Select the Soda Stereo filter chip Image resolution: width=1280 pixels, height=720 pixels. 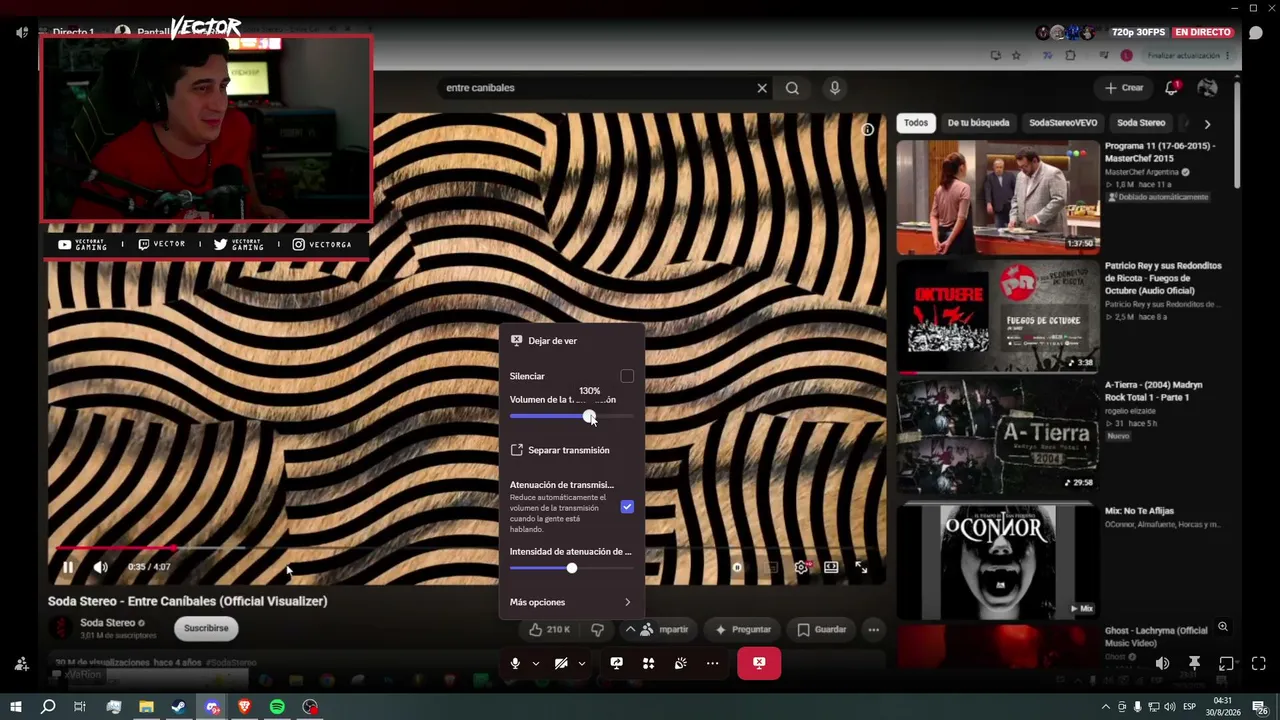[1141, 123]
